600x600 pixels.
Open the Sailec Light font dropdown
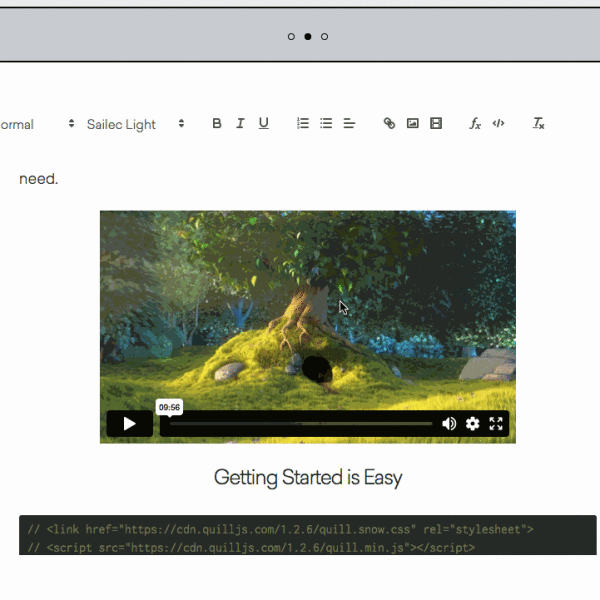pos(135,124)
